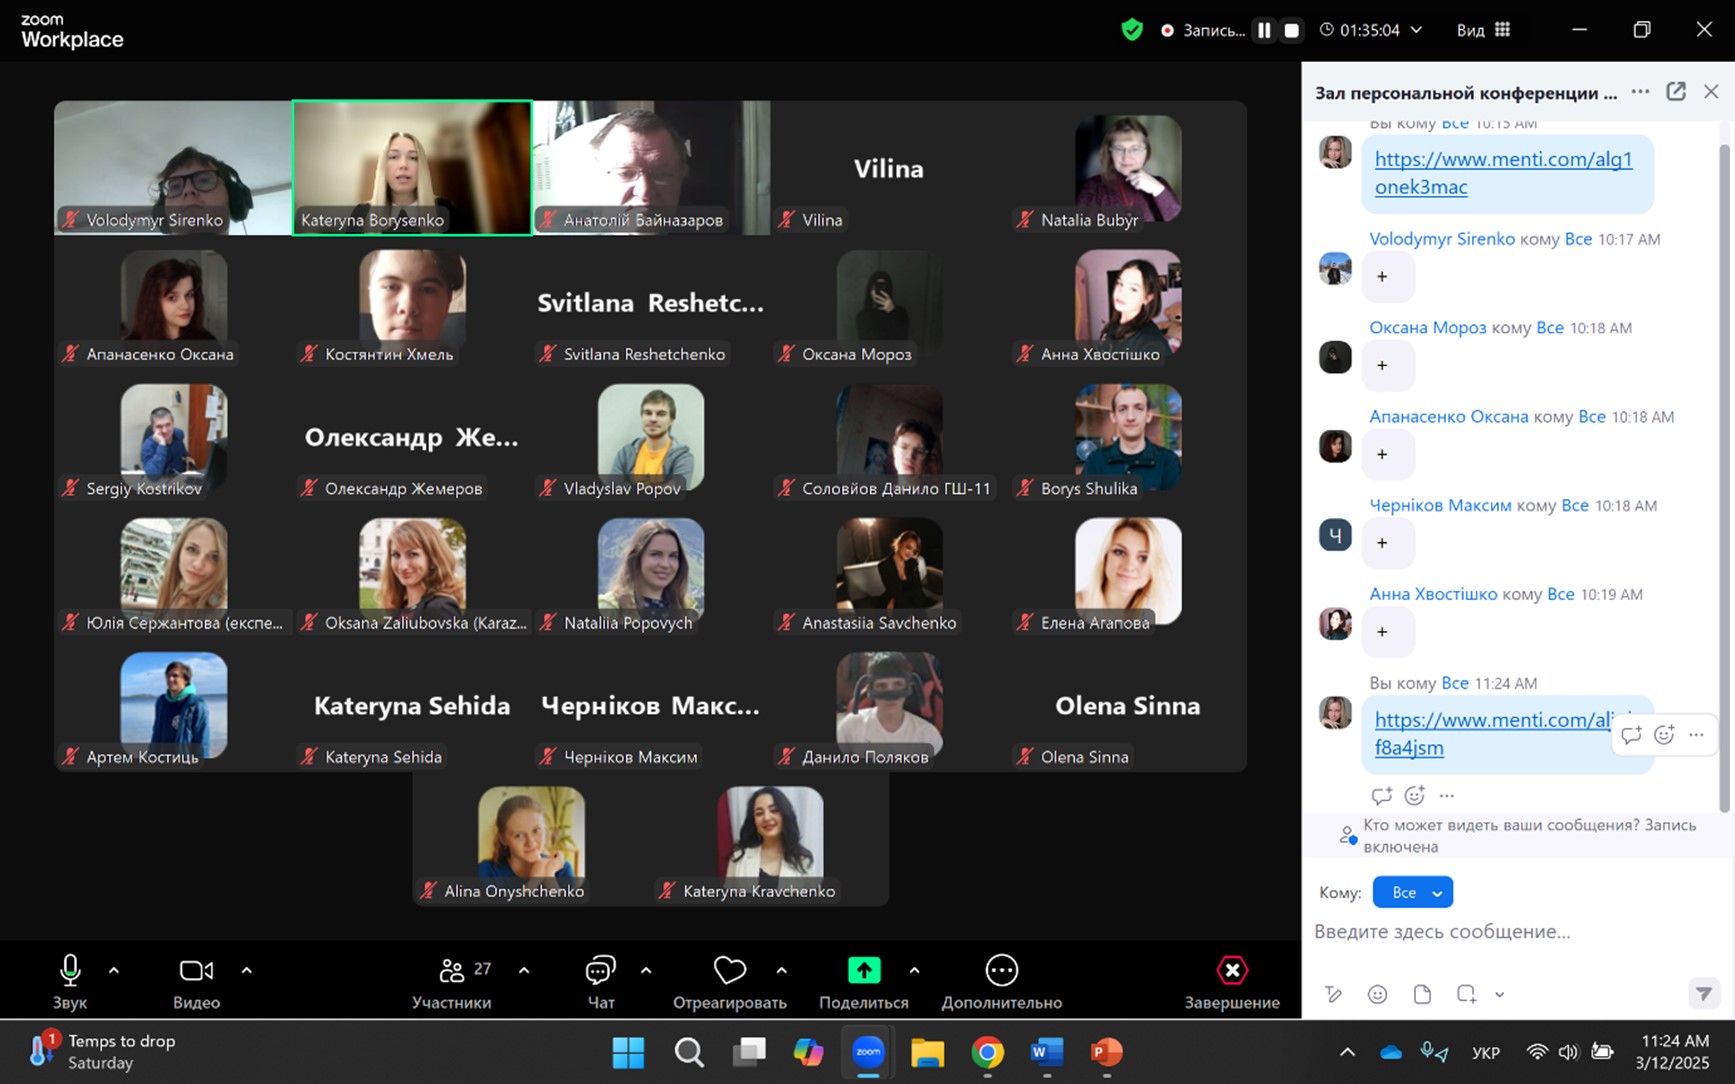Screen dimensions: 1735x1084
Task: Click the red Завершение end meeting button
Action: tap(1232, 970)
